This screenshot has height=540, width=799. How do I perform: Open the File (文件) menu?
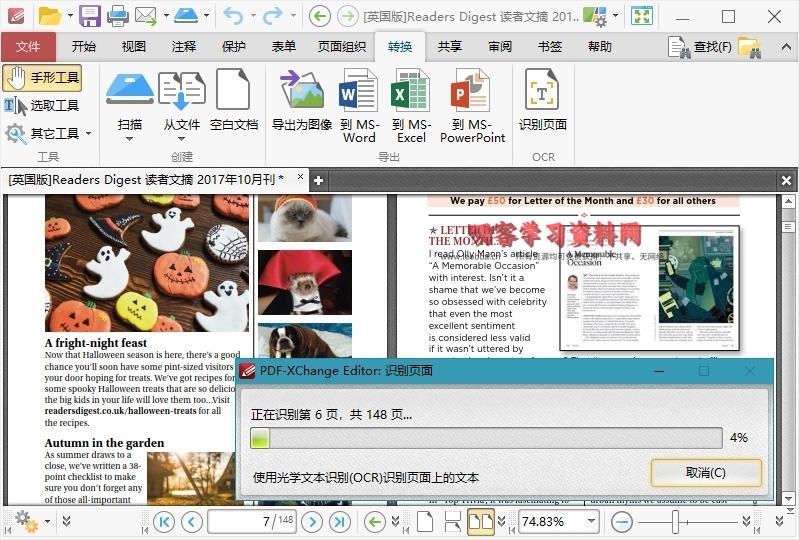click(x=28, y=47)
